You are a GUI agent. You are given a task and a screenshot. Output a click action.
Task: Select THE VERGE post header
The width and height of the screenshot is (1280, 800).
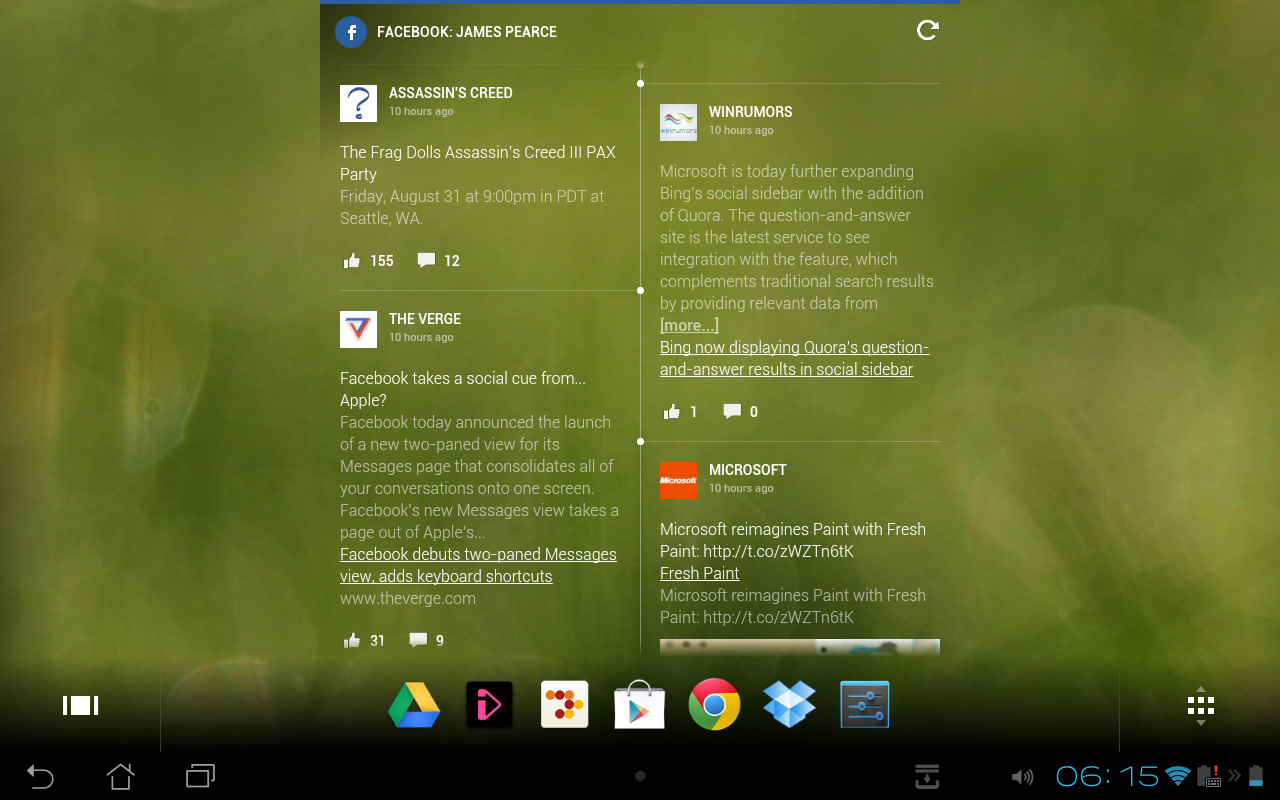point(425,319)
